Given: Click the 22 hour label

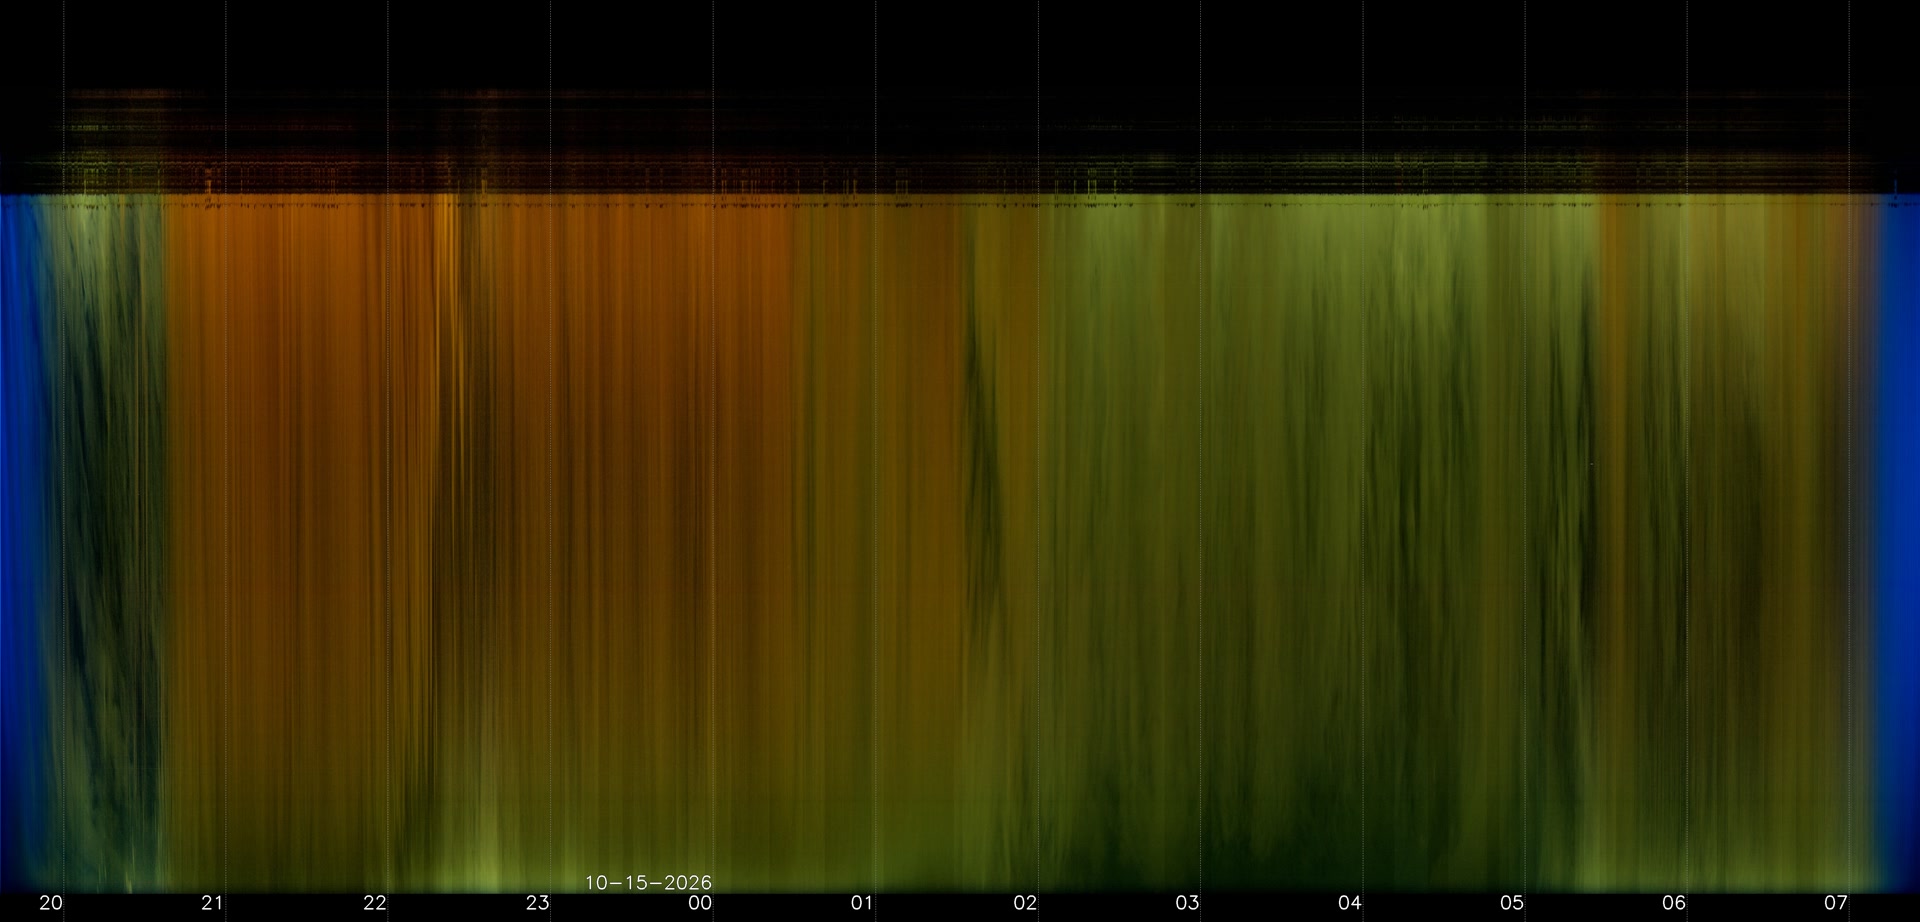Looking at the screenshot, I should tap(375, 903).
